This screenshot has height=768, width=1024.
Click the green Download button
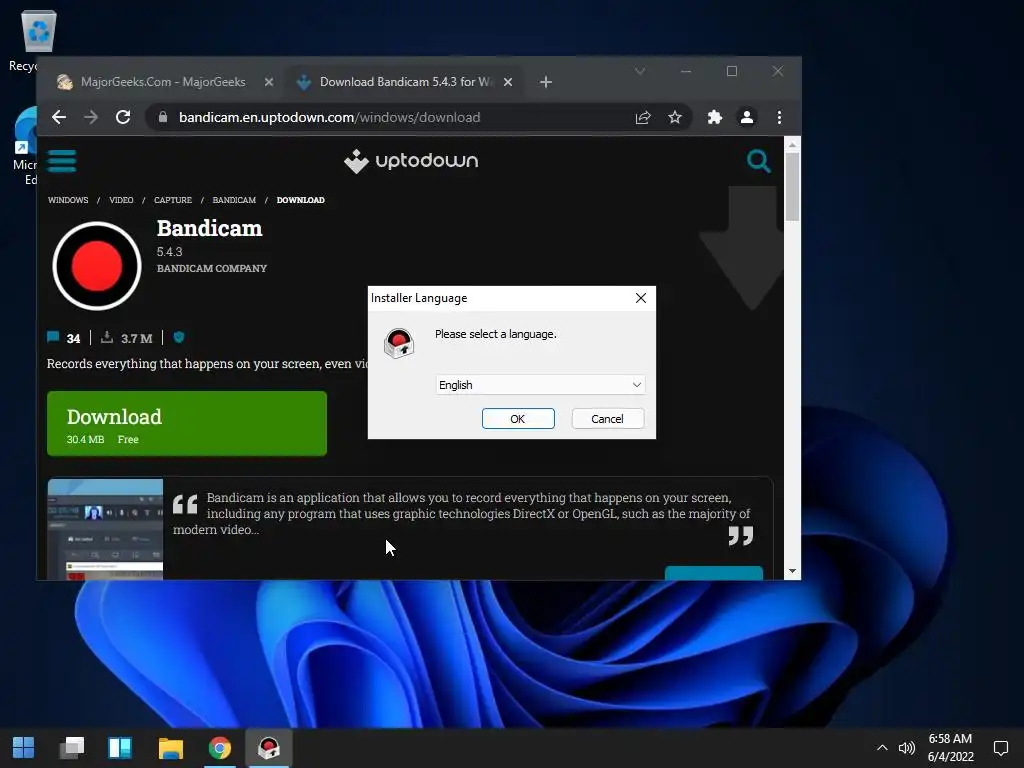(187, 423)
